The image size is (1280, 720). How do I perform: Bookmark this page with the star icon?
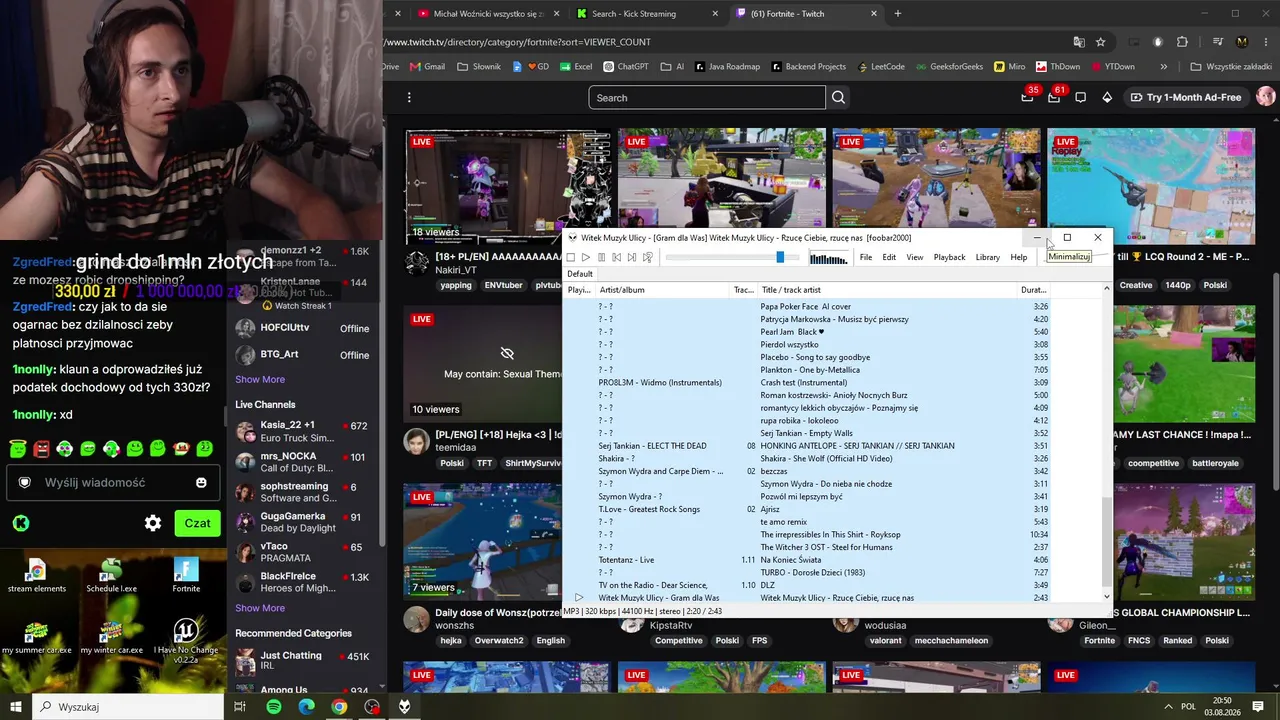click(x=1101, y=42)
